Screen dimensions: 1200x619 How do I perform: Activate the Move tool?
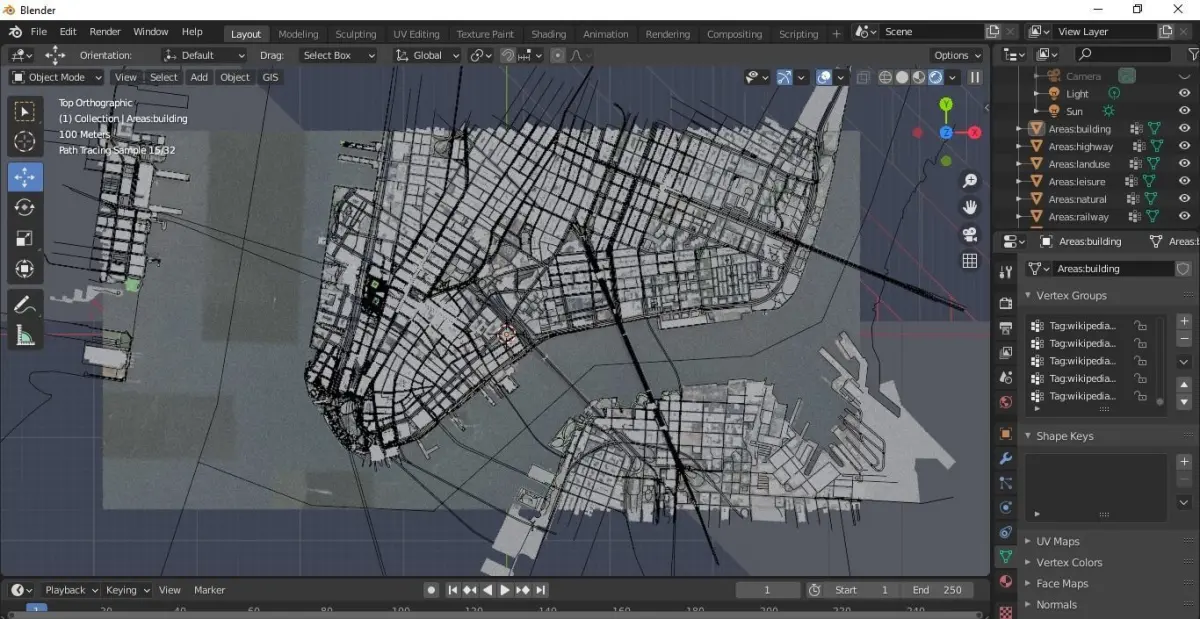click(25, 176)
